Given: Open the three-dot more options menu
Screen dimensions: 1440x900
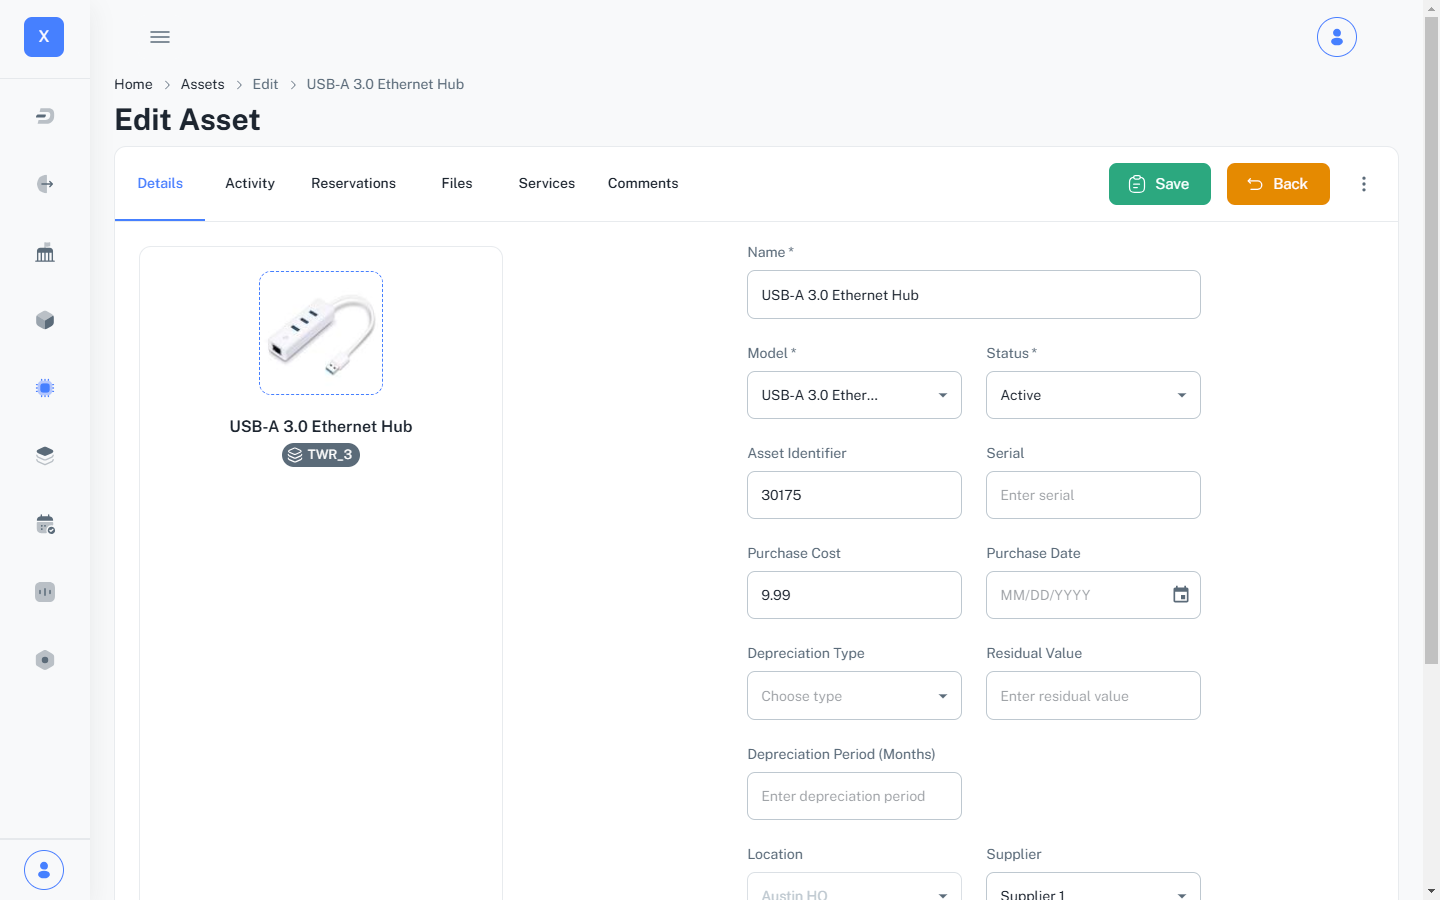Looking at the screenshot, I should pos(1363,184).
